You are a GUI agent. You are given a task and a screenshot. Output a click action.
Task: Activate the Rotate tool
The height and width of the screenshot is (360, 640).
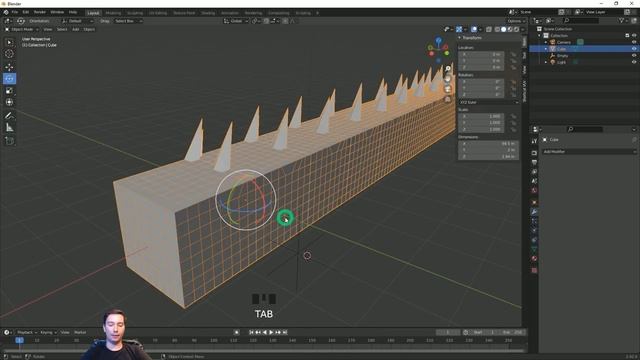click(9, 79)
